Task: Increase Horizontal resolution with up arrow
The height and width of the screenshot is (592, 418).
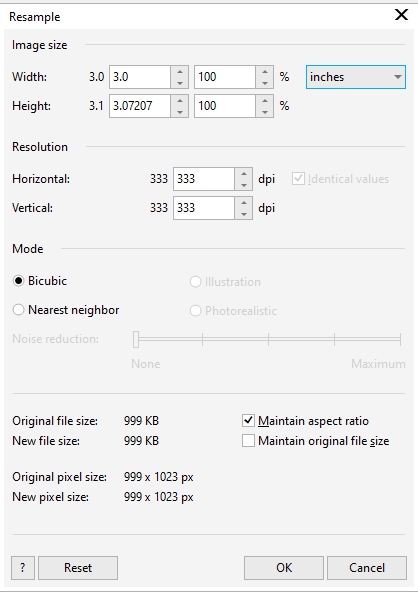Action: (x=244, y=174)
